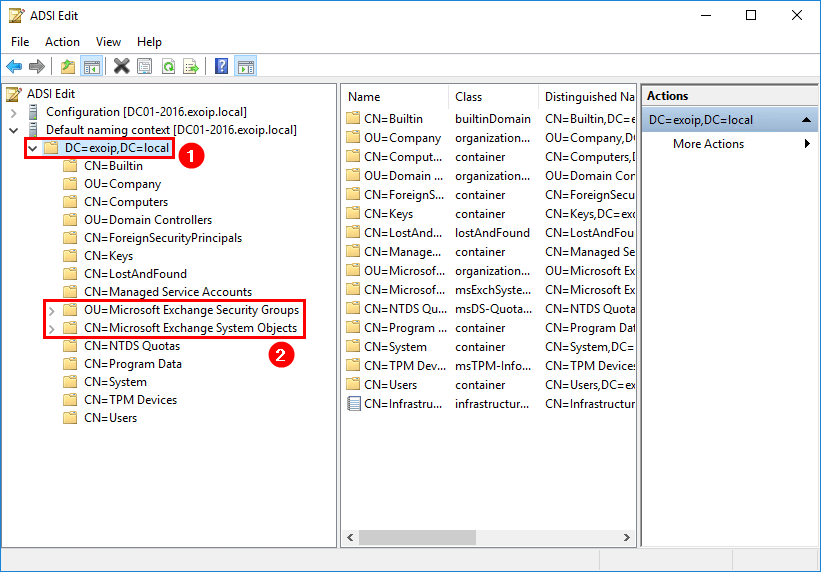This screenshot has width=821, height=572.
Task: Expand the Configuration node chevron
Action: point(14,113)
